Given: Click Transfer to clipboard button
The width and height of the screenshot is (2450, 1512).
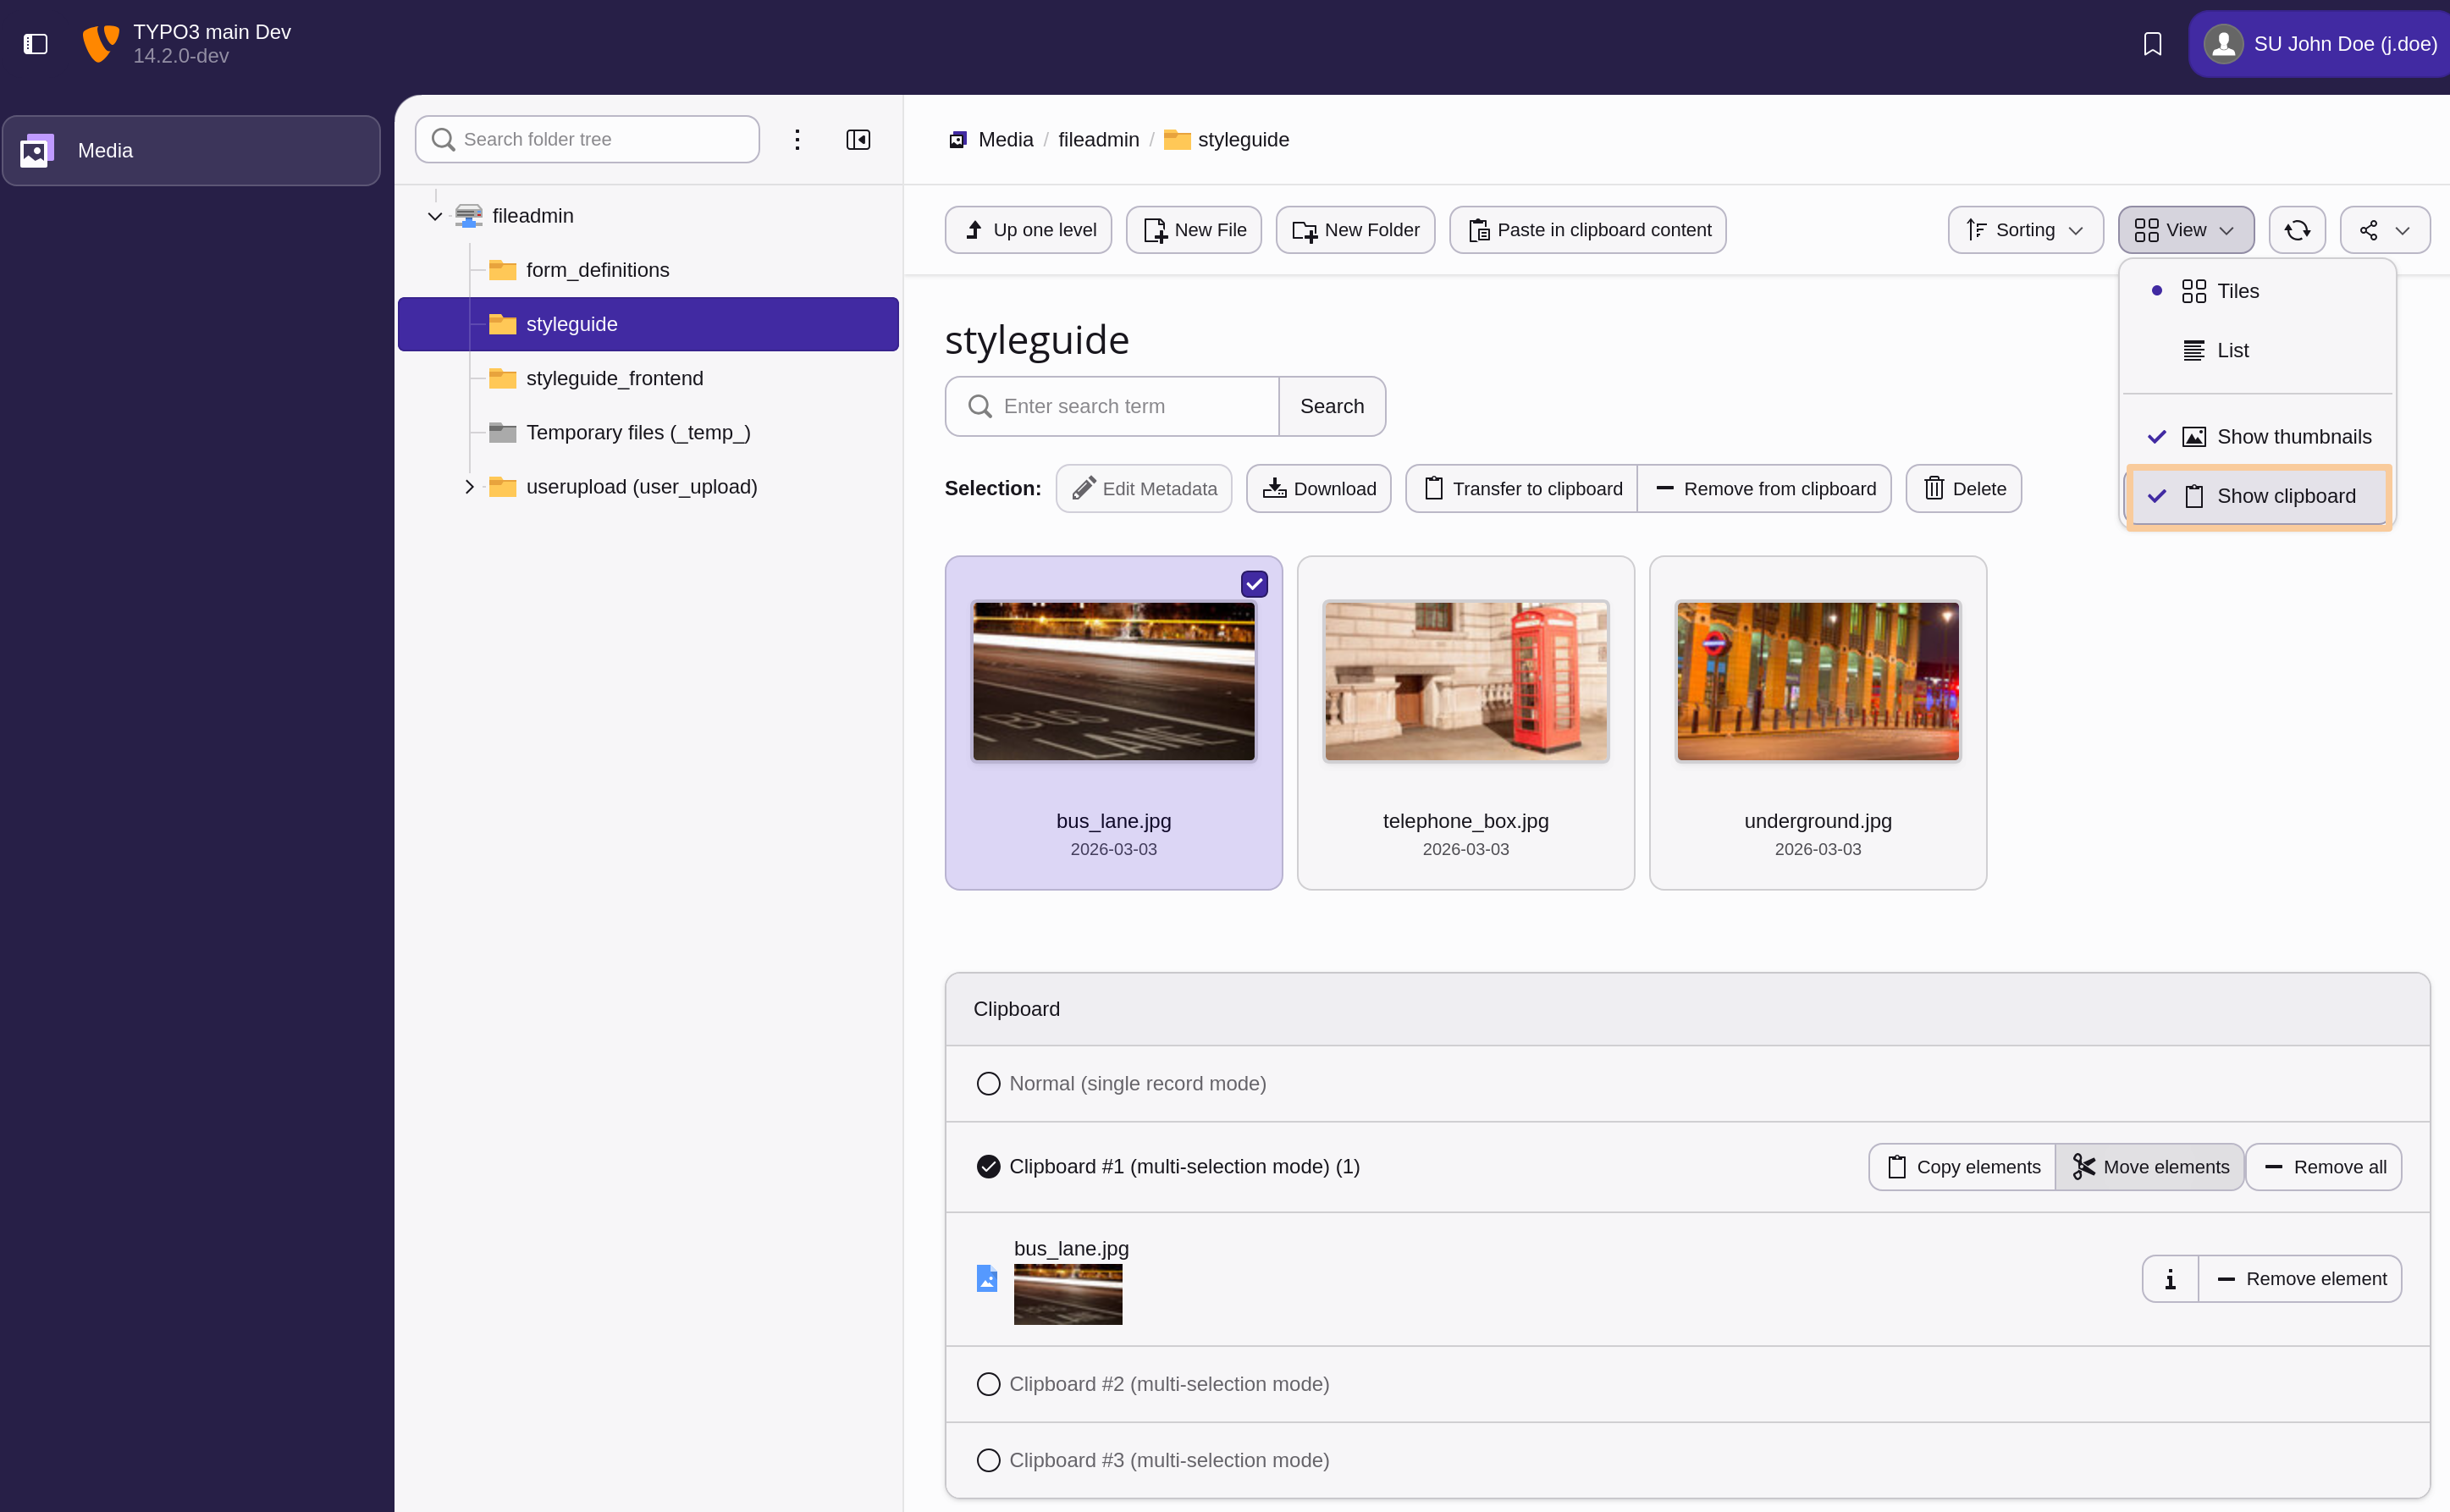Looking at the screenshot, I should [x=1521, y=488].
